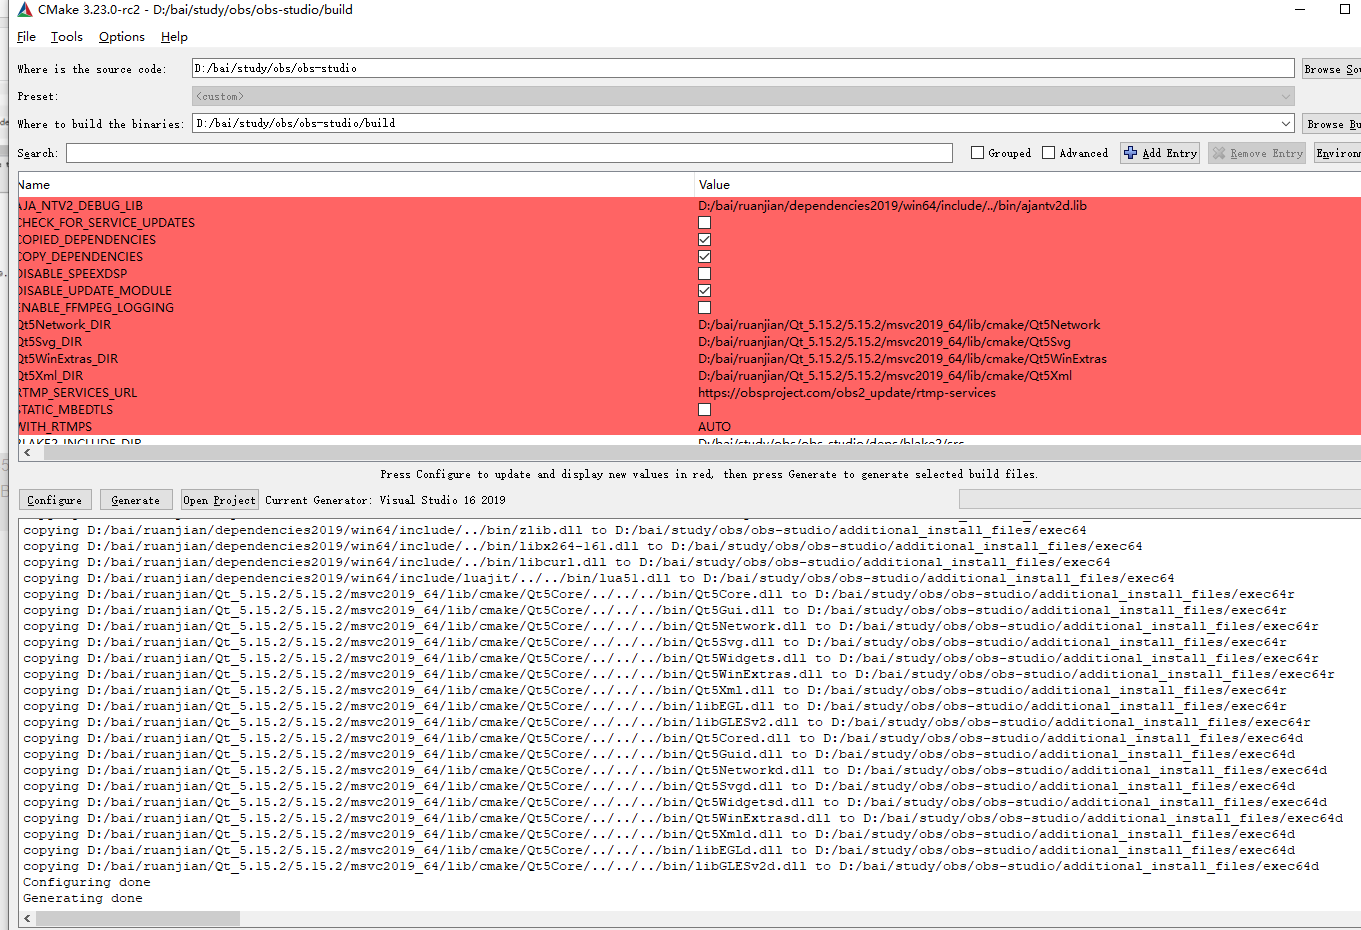Click the ajantv2d.lib path value

[892, 206]
